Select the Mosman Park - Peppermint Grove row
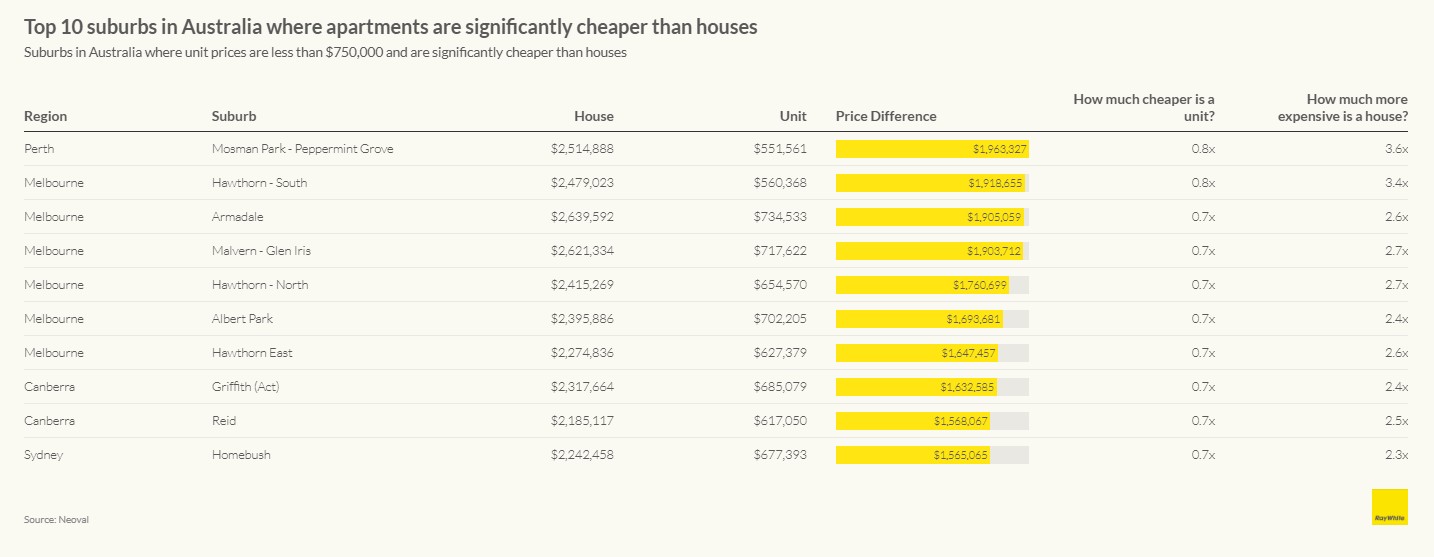The image size is (1434, 557). click(302, 149)
